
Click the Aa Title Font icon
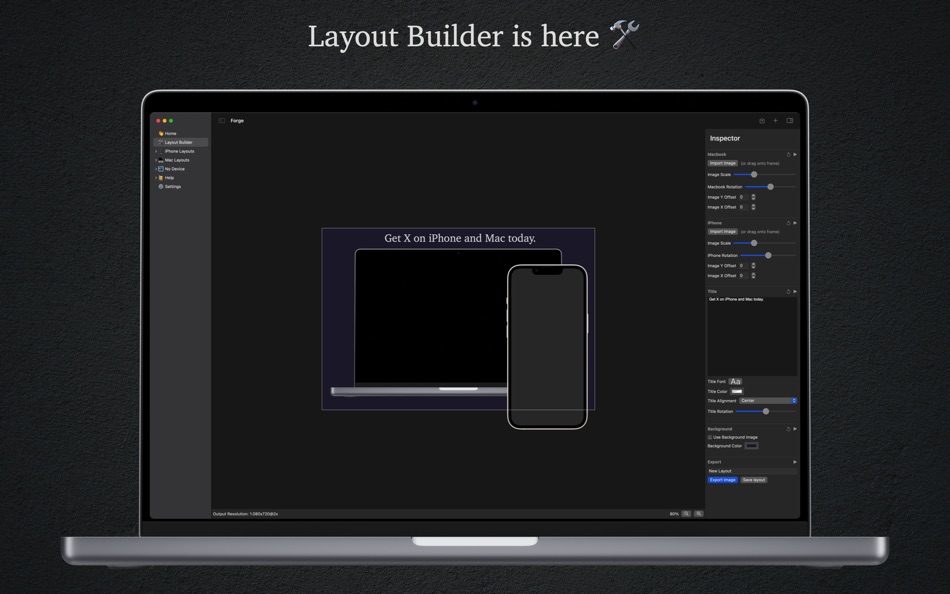pos(735,381)
